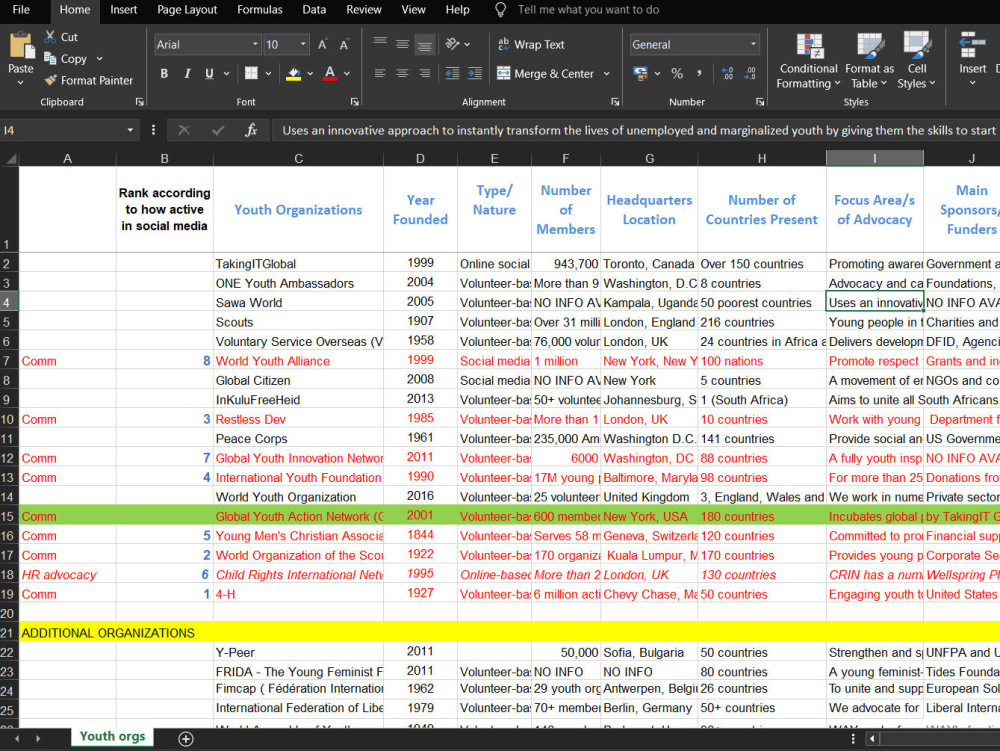Click the scroll left arrow of sheet scrollbar

click(872, 739)
